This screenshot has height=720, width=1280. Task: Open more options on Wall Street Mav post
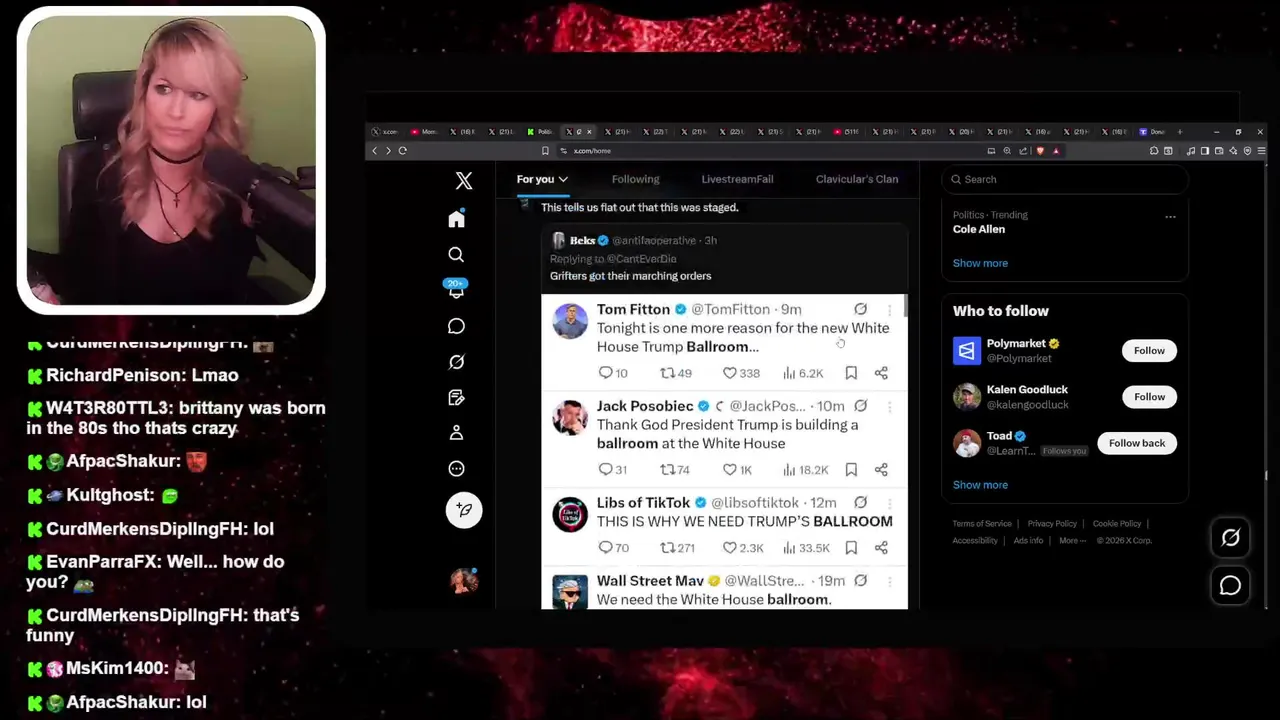tap(889, 581)
